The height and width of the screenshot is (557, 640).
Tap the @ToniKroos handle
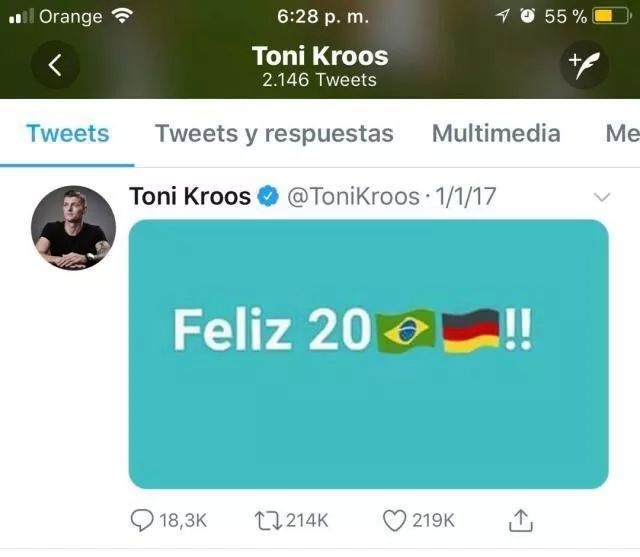tap(353, 196)
